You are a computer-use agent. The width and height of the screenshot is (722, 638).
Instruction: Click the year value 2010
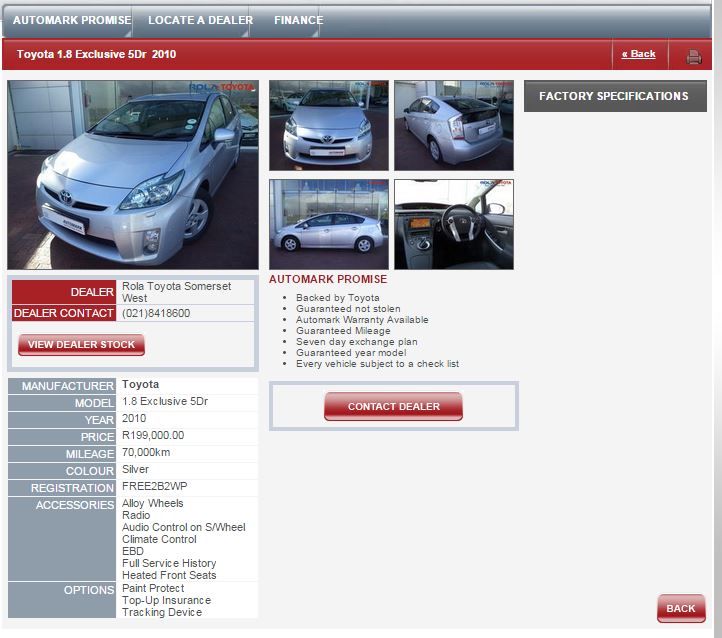[x=134, y=418]
